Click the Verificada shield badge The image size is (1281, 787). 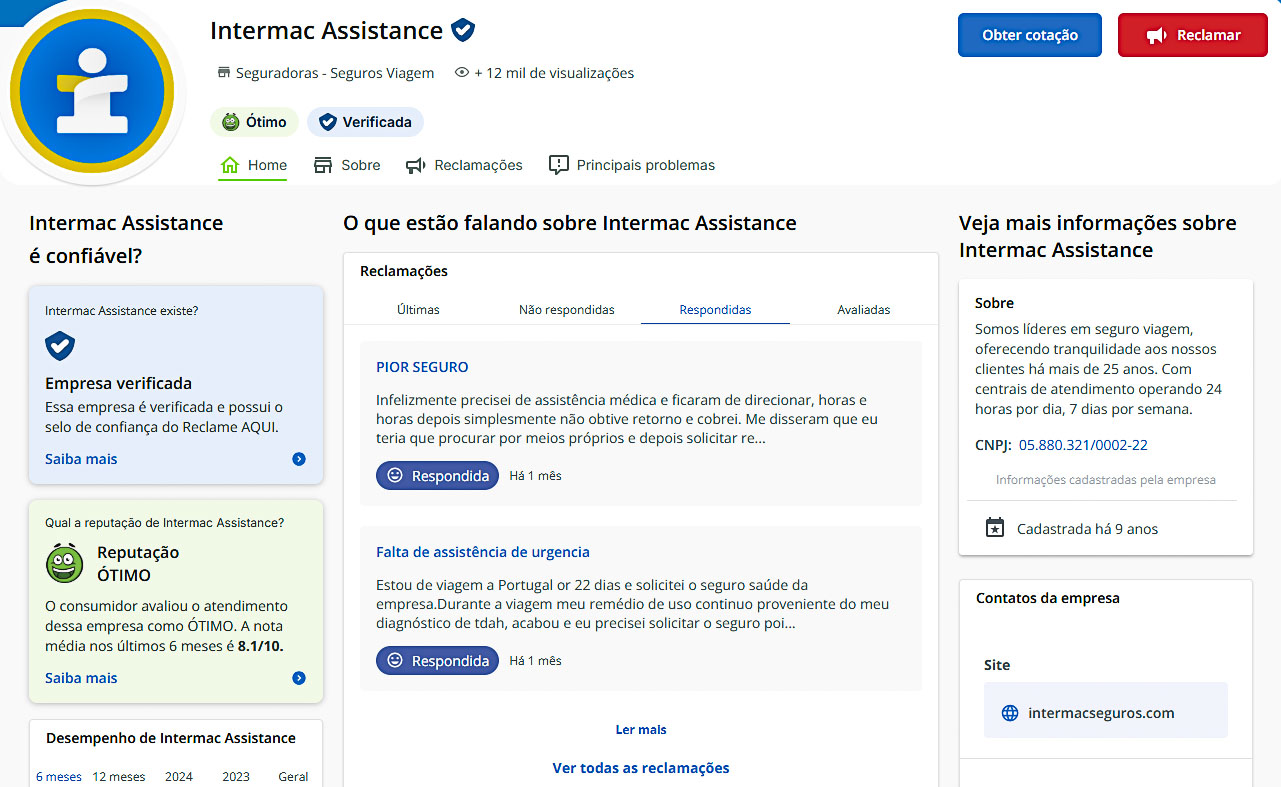pos(365,122)
